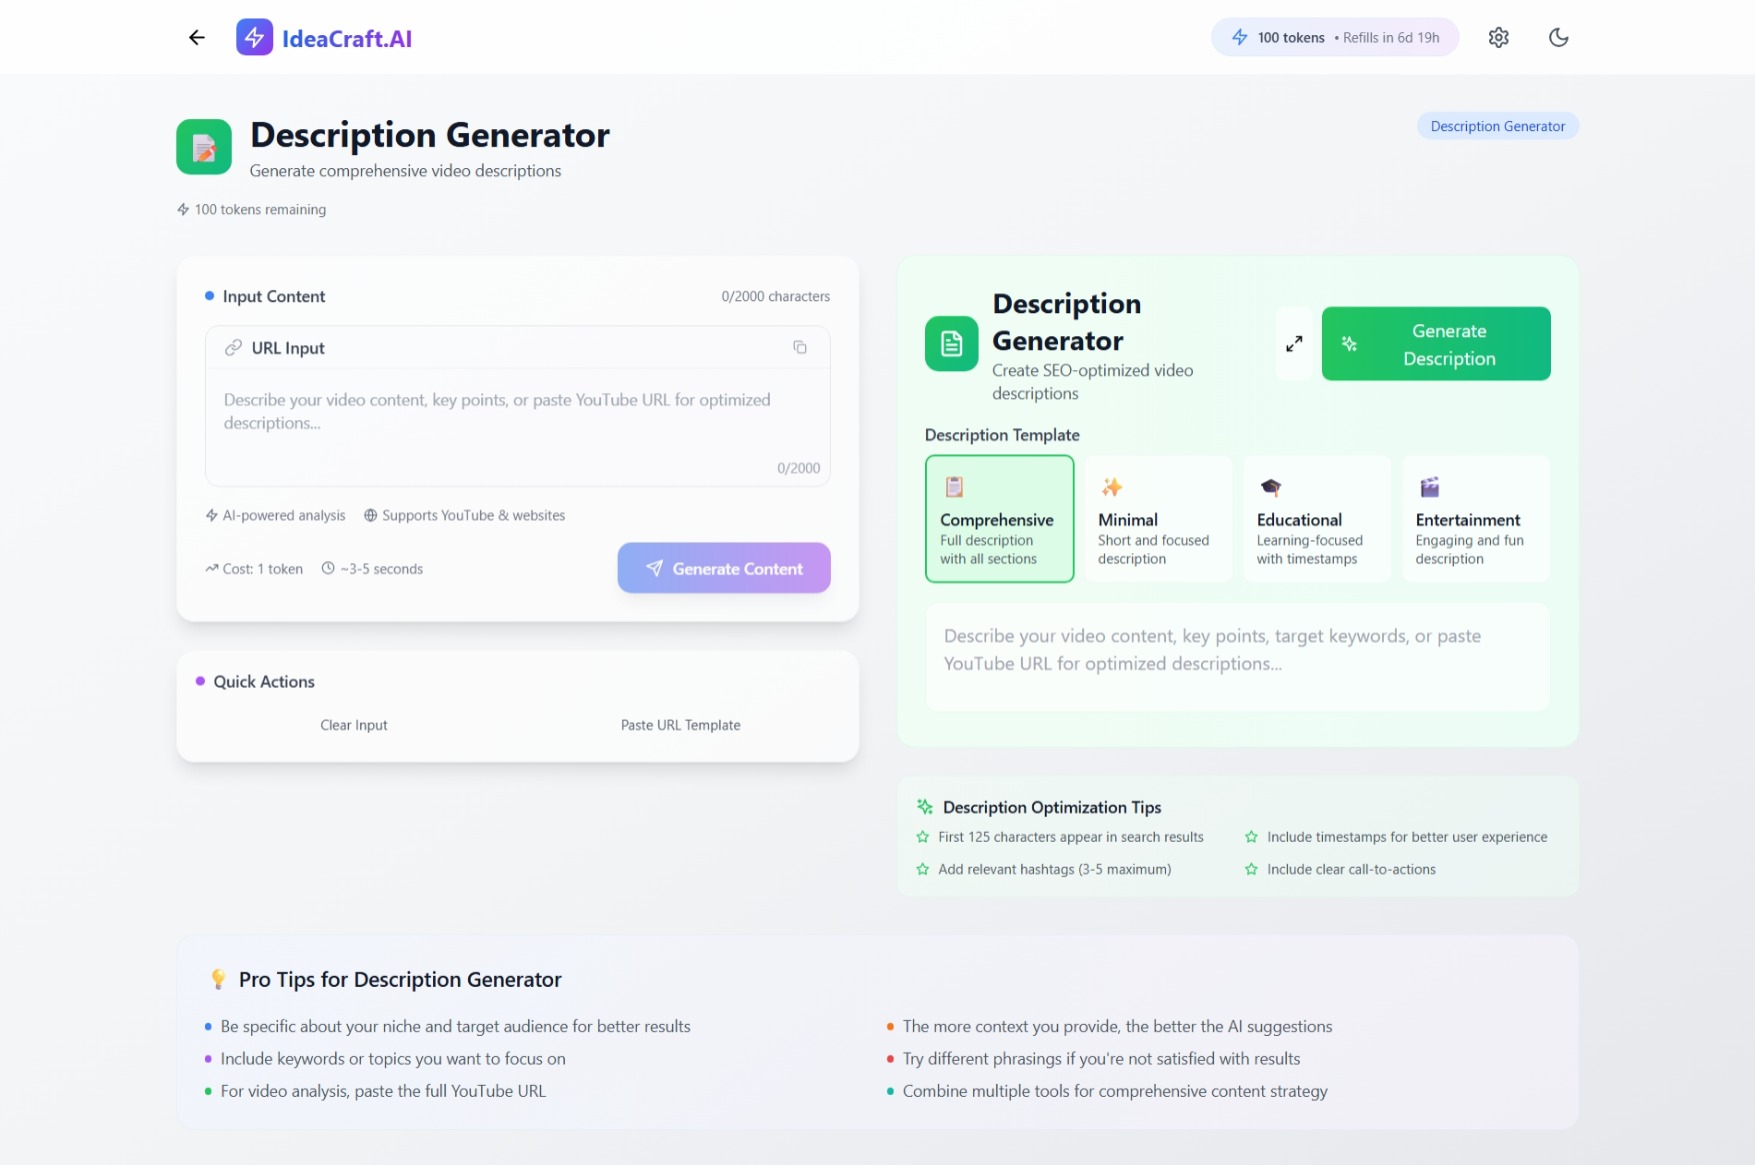Choose the Educational template card
The height and width of the screenshot is (1165, 1755).
[x=1316, y=519]
